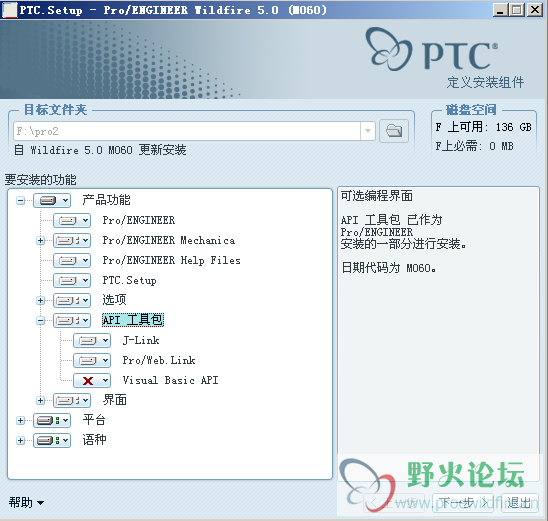
Task: Collapse the 产品功能 tree node
Action: tap(21, 201)
